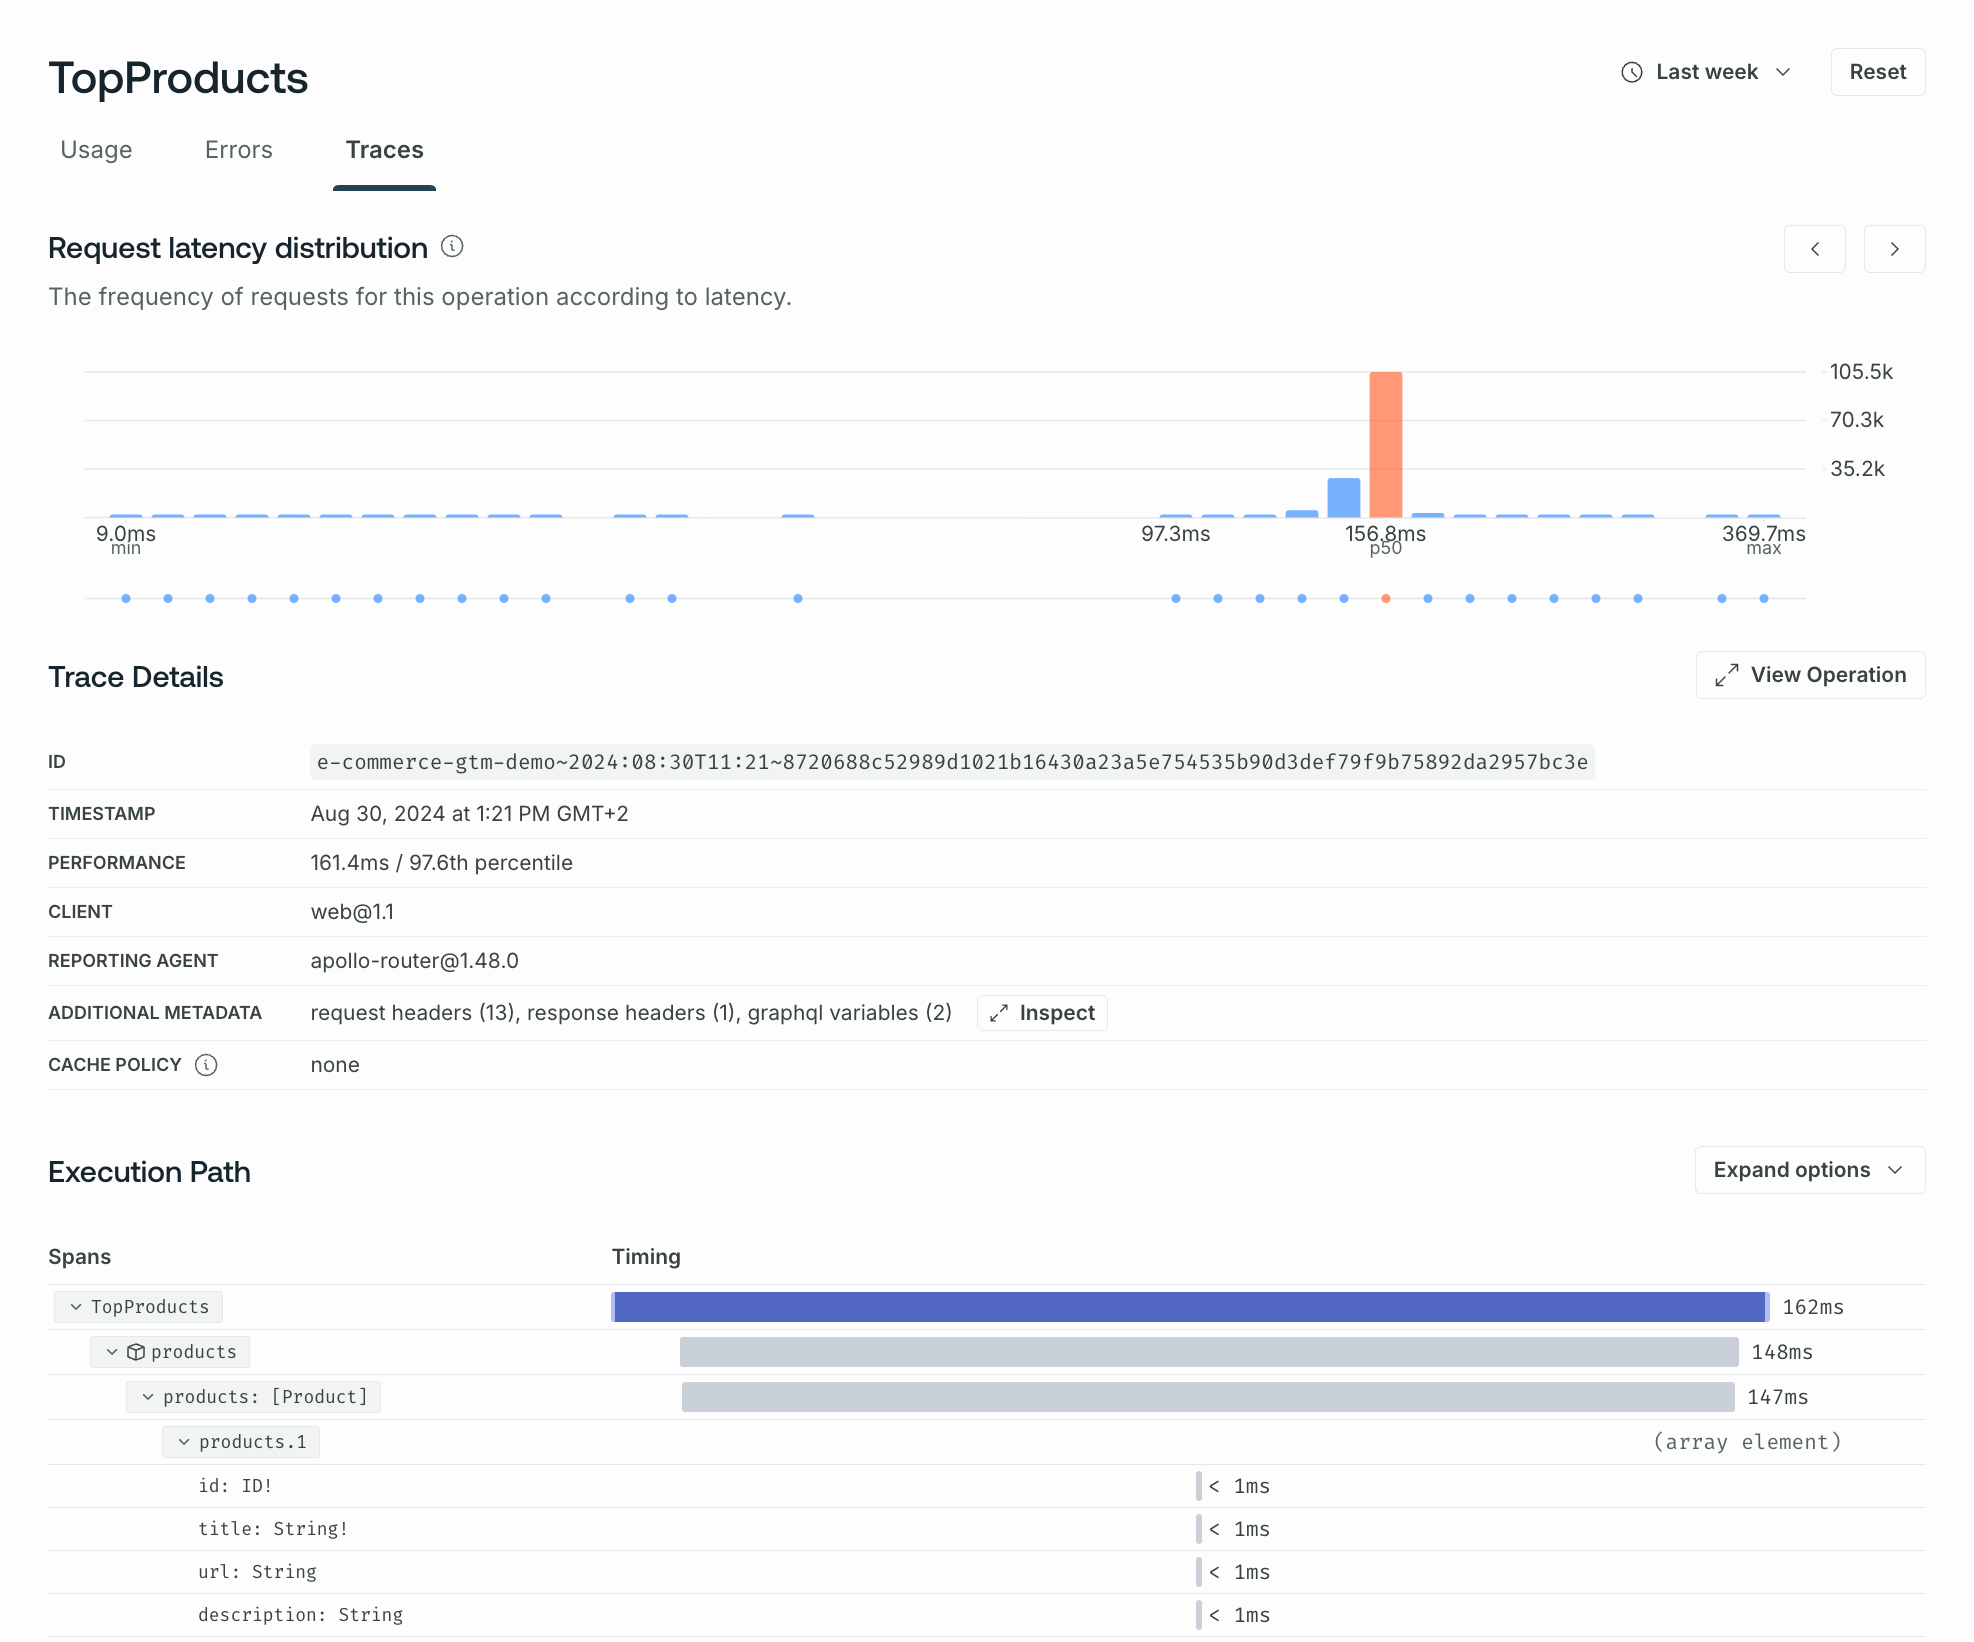Open the Last week time range dropdown
The width and height of the screenshot is (1974, 1642).
pyautogui.click(x=1706, y=72)
